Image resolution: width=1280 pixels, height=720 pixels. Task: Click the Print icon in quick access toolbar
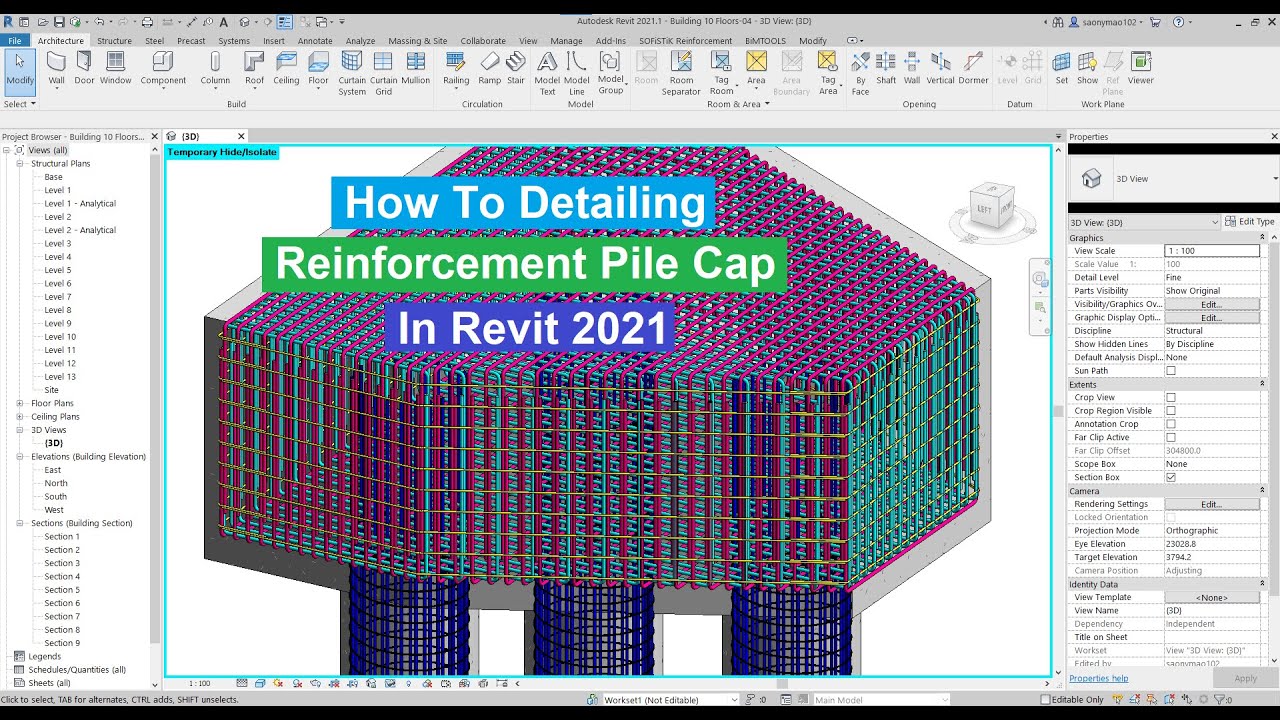[x=147, y=22]
